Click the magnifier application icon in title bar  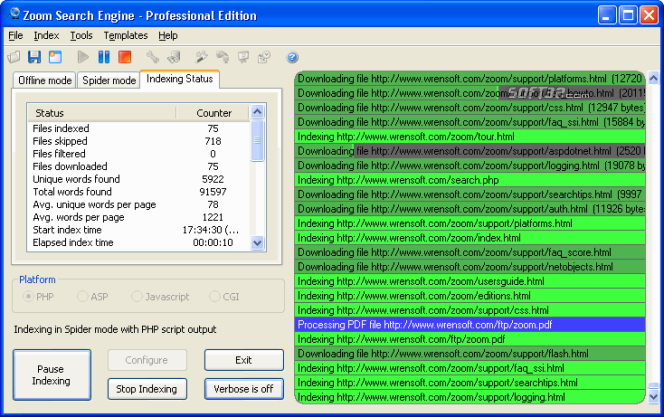[13, 14]
